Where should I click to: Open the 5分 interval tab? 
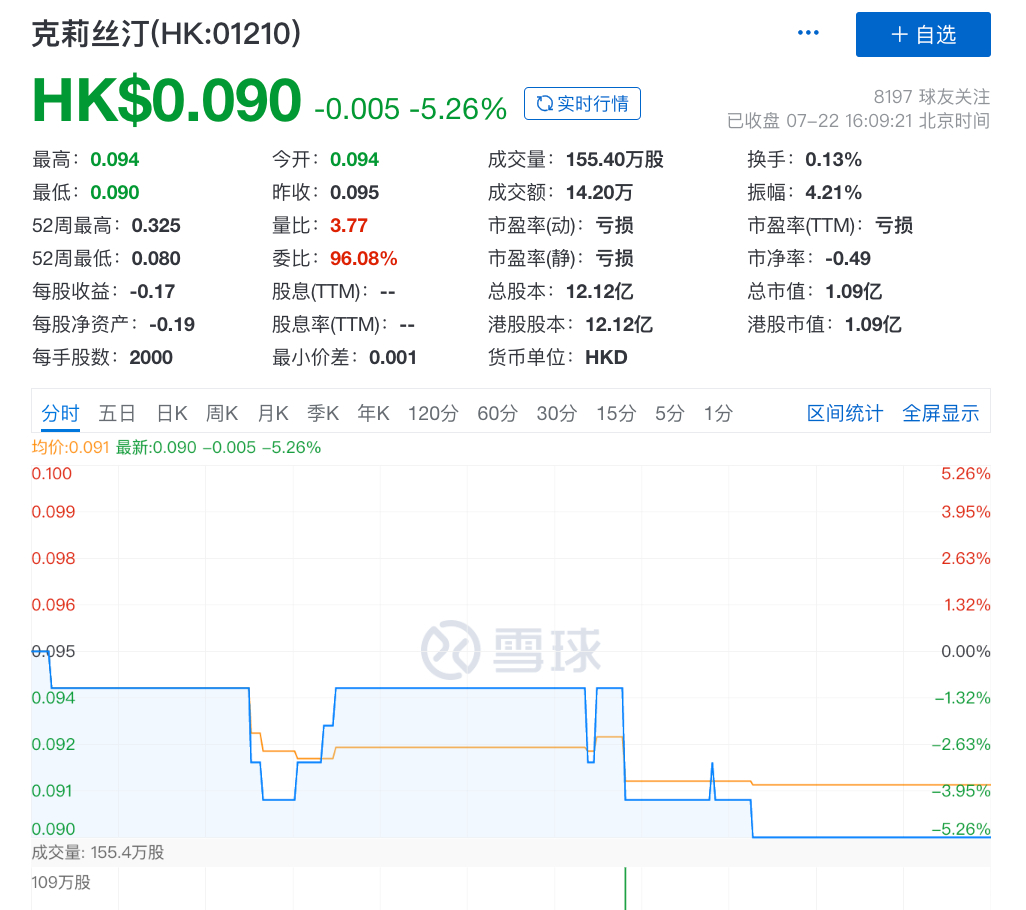coord(670,413)
